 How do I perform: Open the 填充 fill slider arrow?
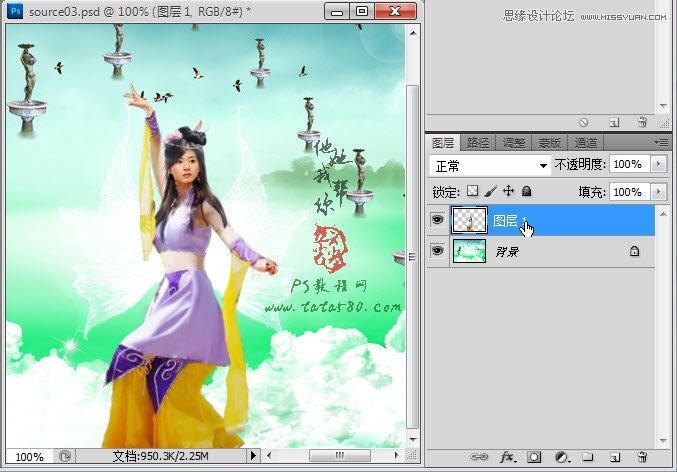tap(658, 191)
